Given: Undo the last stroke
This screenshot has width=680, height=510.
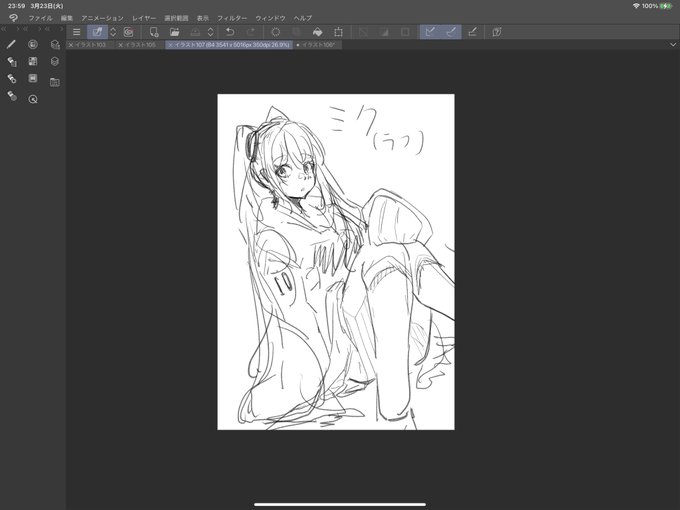Looking at the screenshot, I should tap(230, 32).
